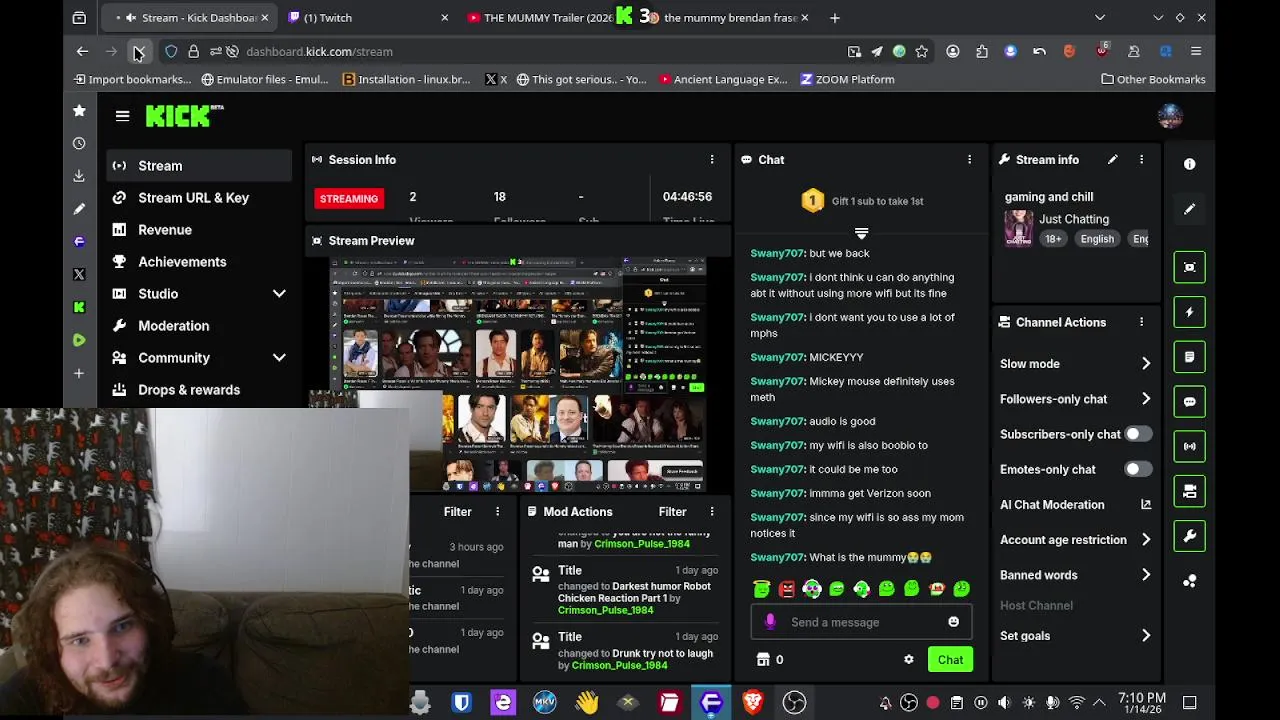This screenshot has height=720, width=1280.
Task: Open emoji picker in message box
Action: pyautogui.click(x=953, y=622)
